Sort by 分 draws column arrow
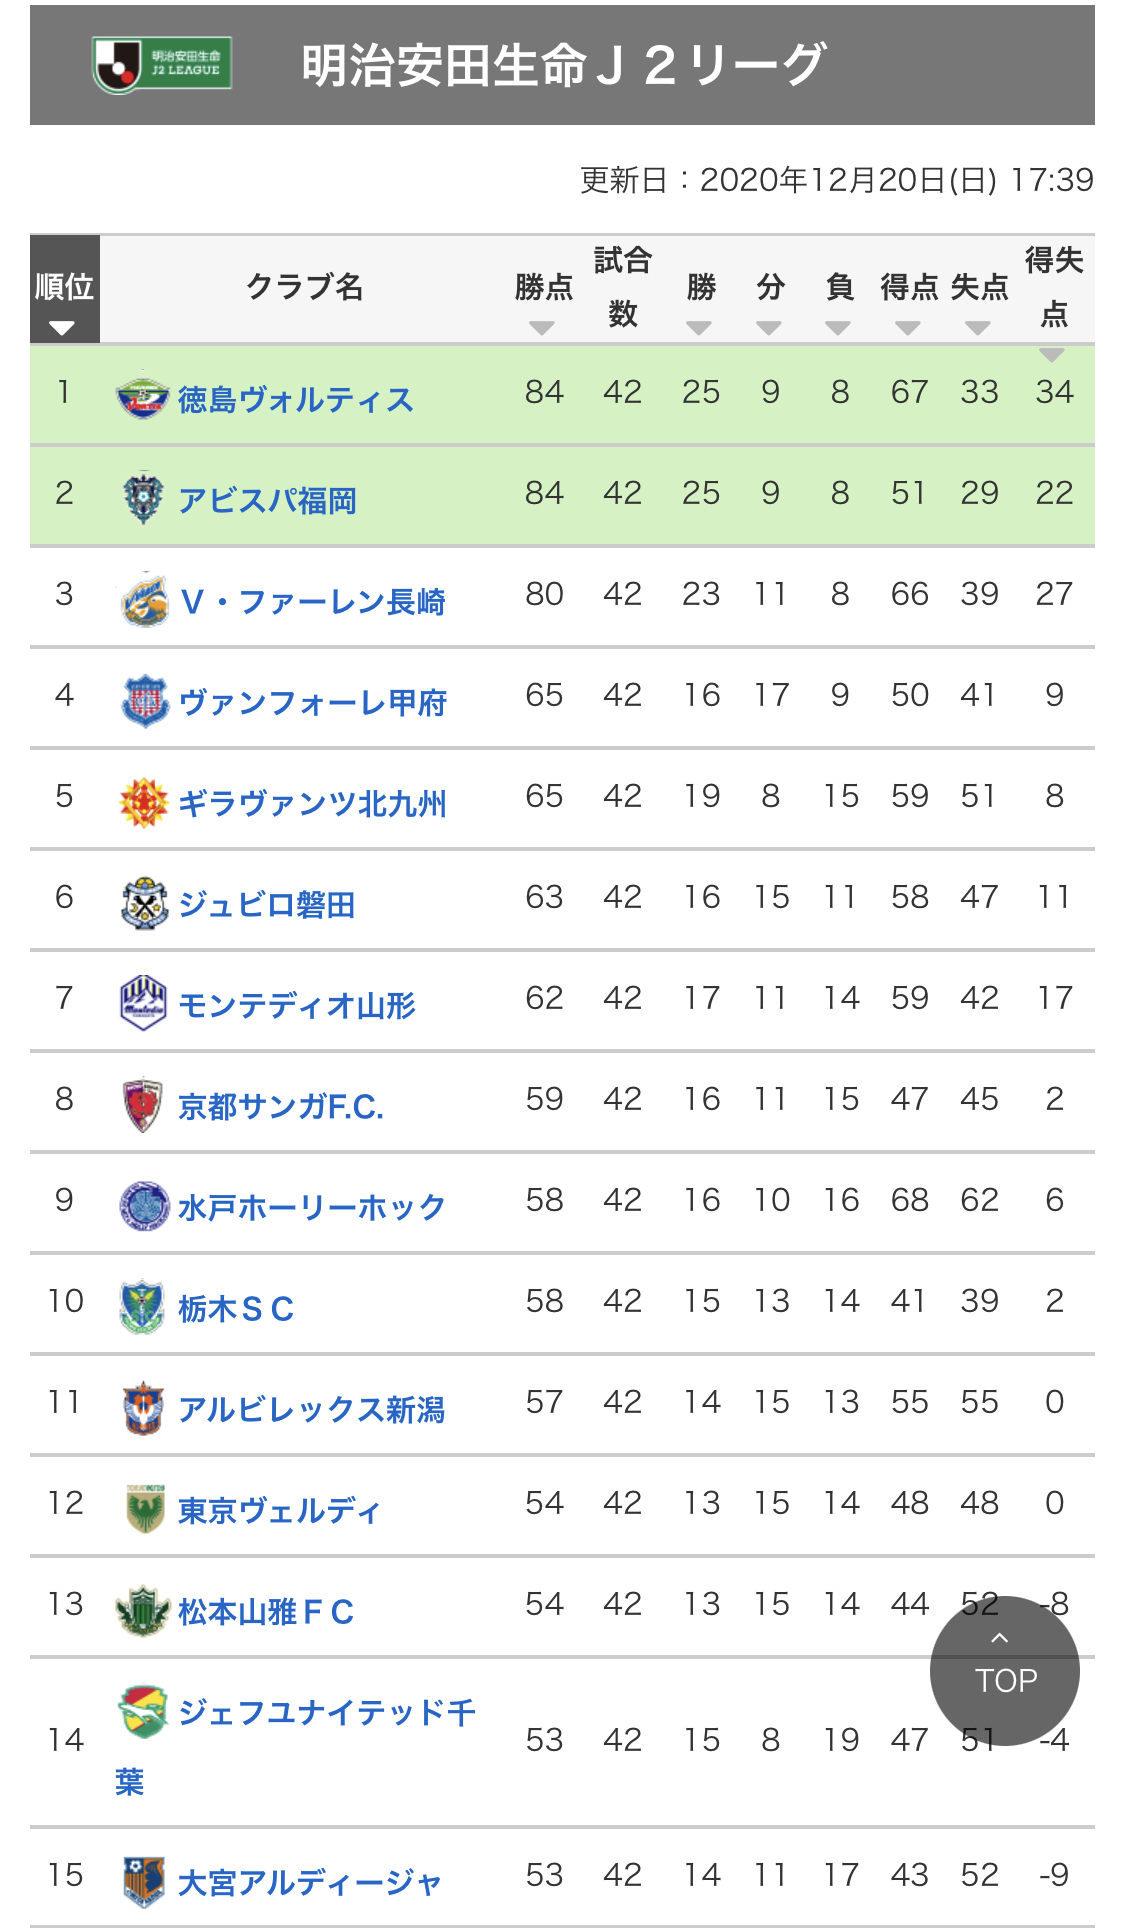This screenshot has width=1125, height=1928. pos(769,328)
